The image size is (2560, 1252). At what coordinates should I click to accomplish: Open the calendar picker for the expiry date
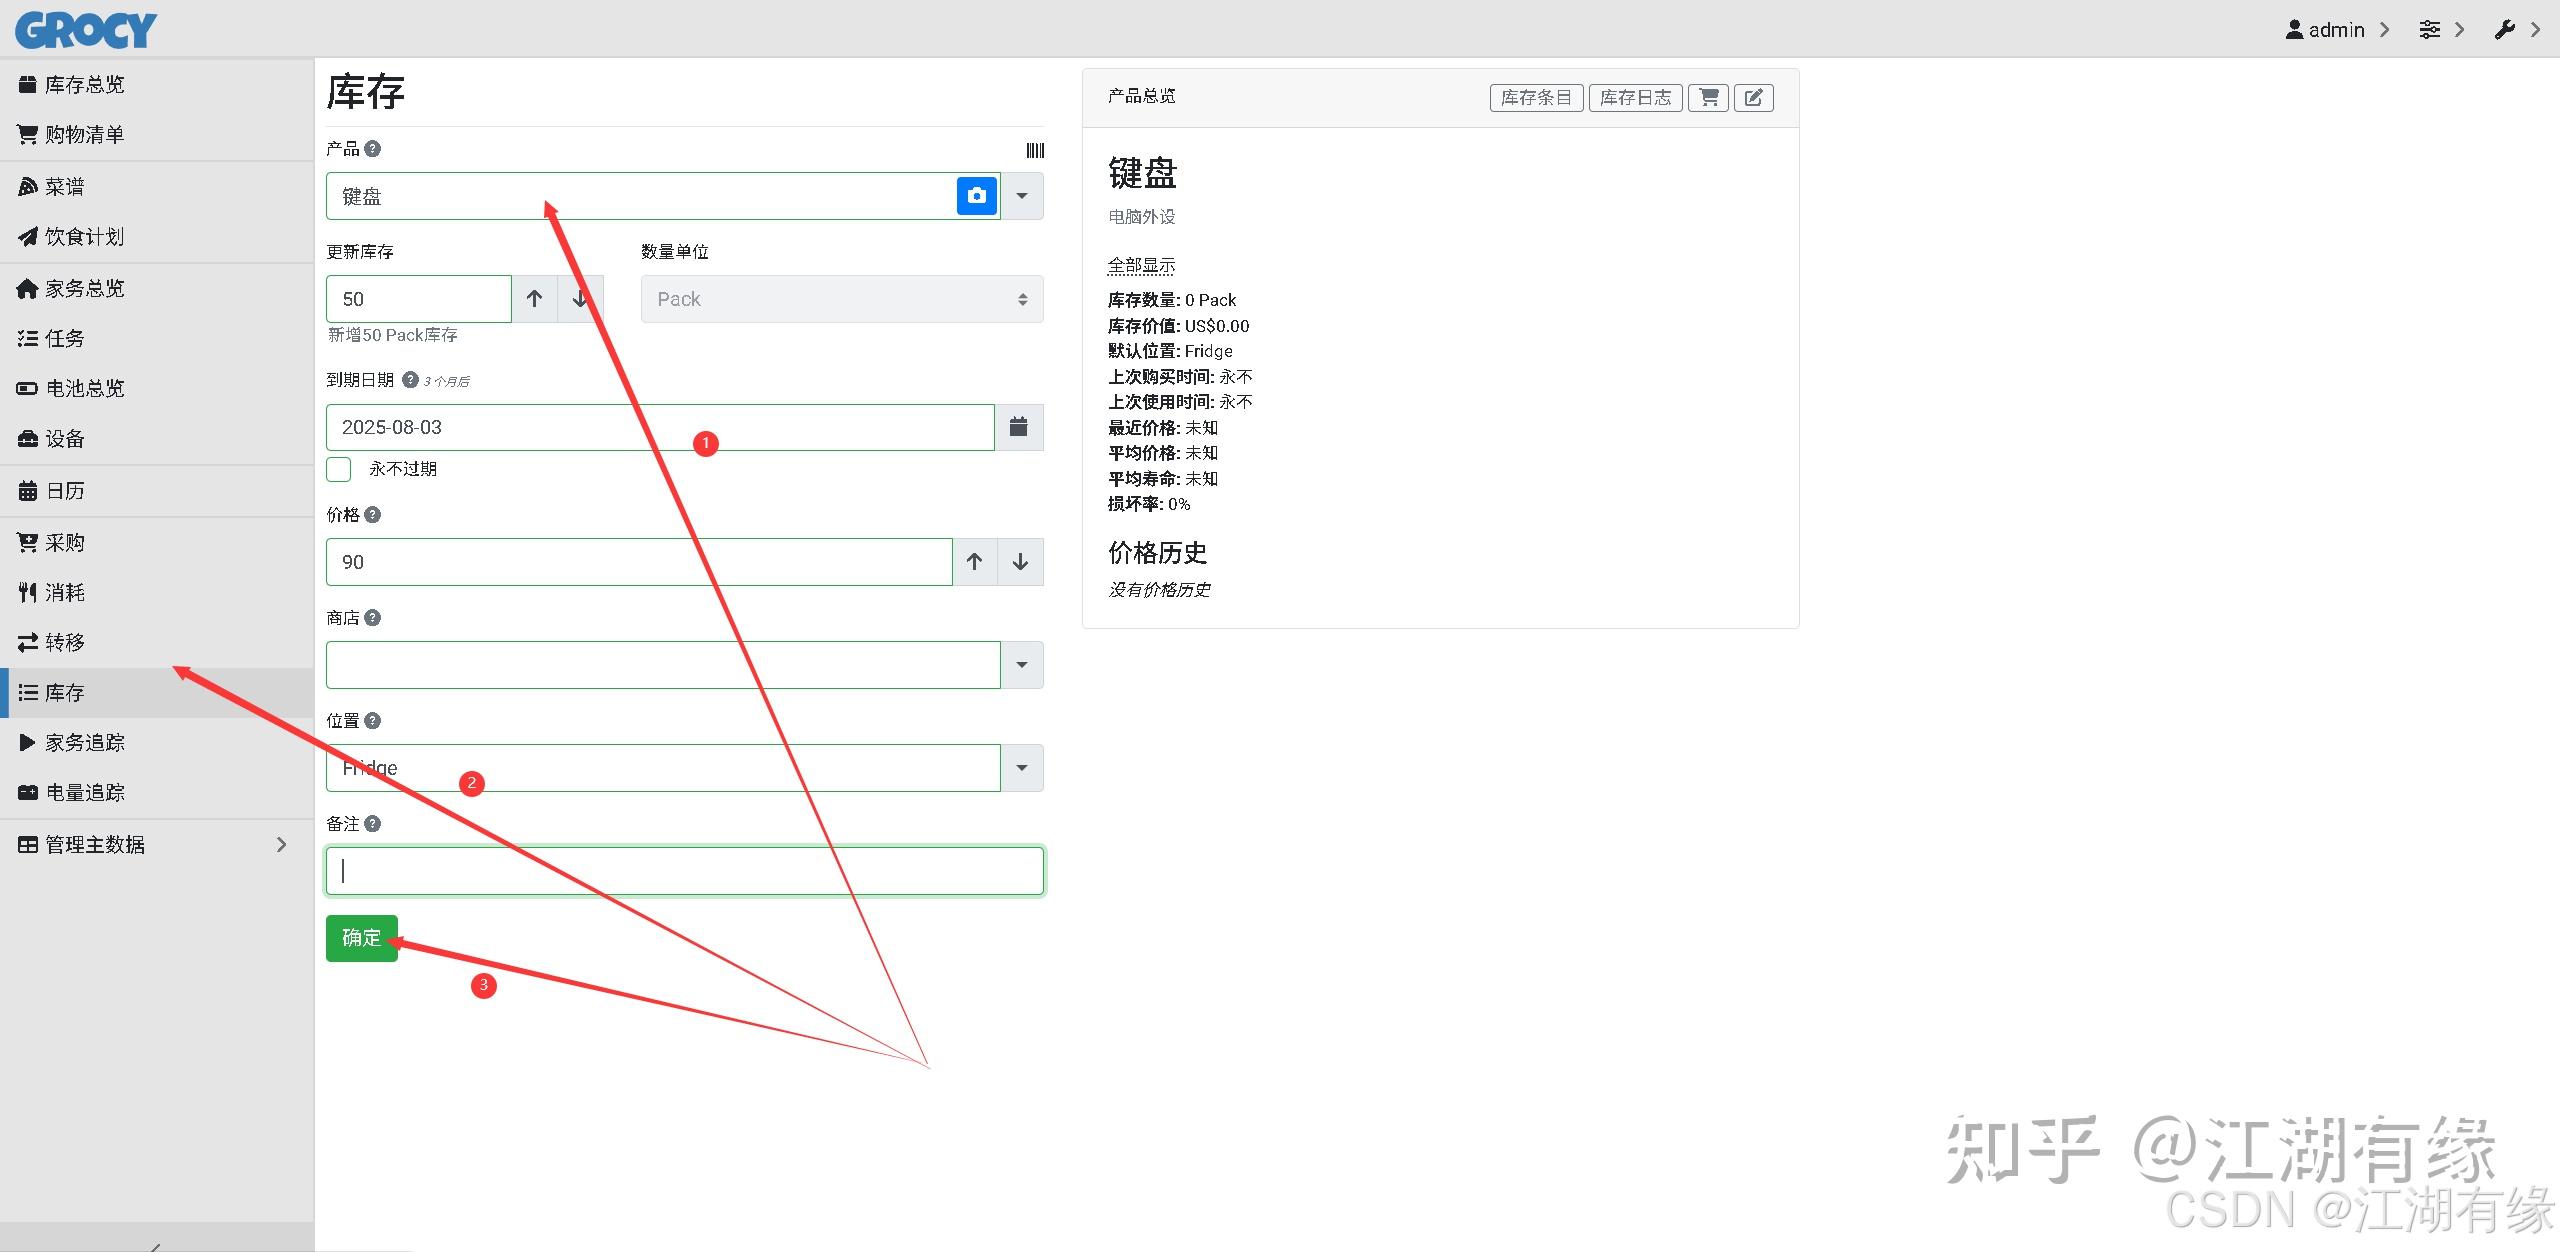click(x=1019, y=426)
